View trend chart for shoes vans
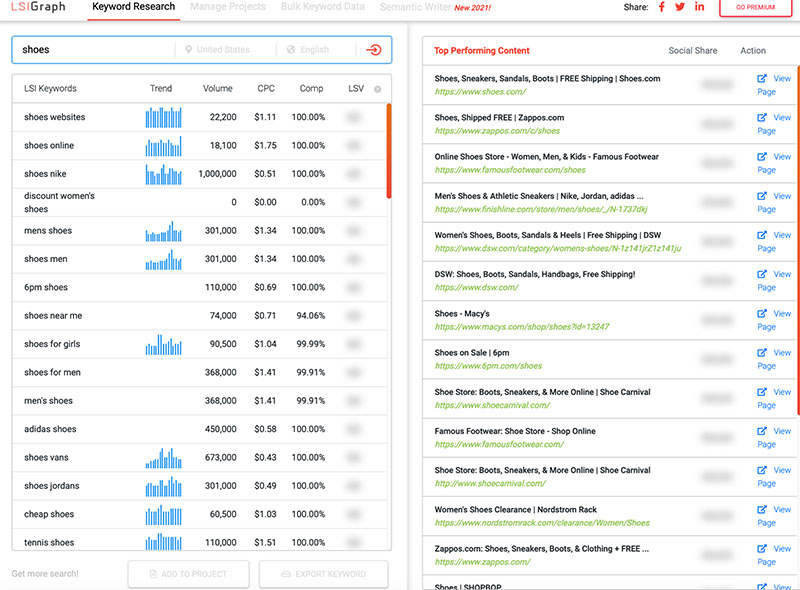The height and width of the screenshot is (590, 800). tap(163, 458)
